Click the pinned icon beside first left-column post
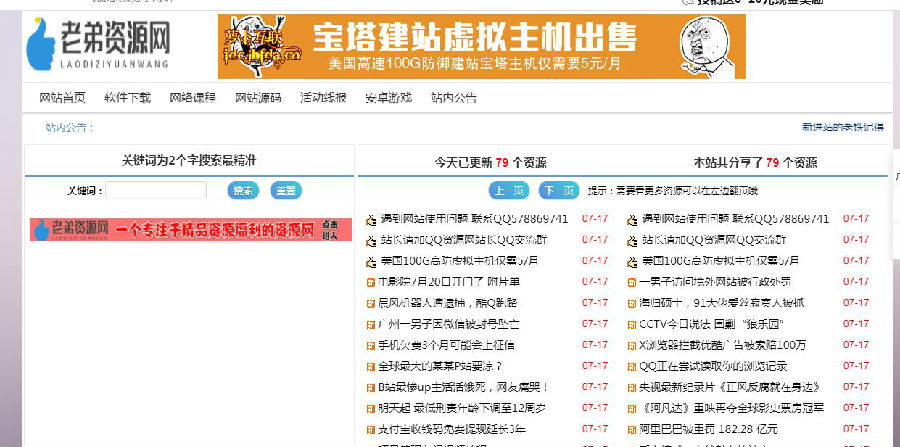This screenshot has width=900, height=447. tap(371, 219)
